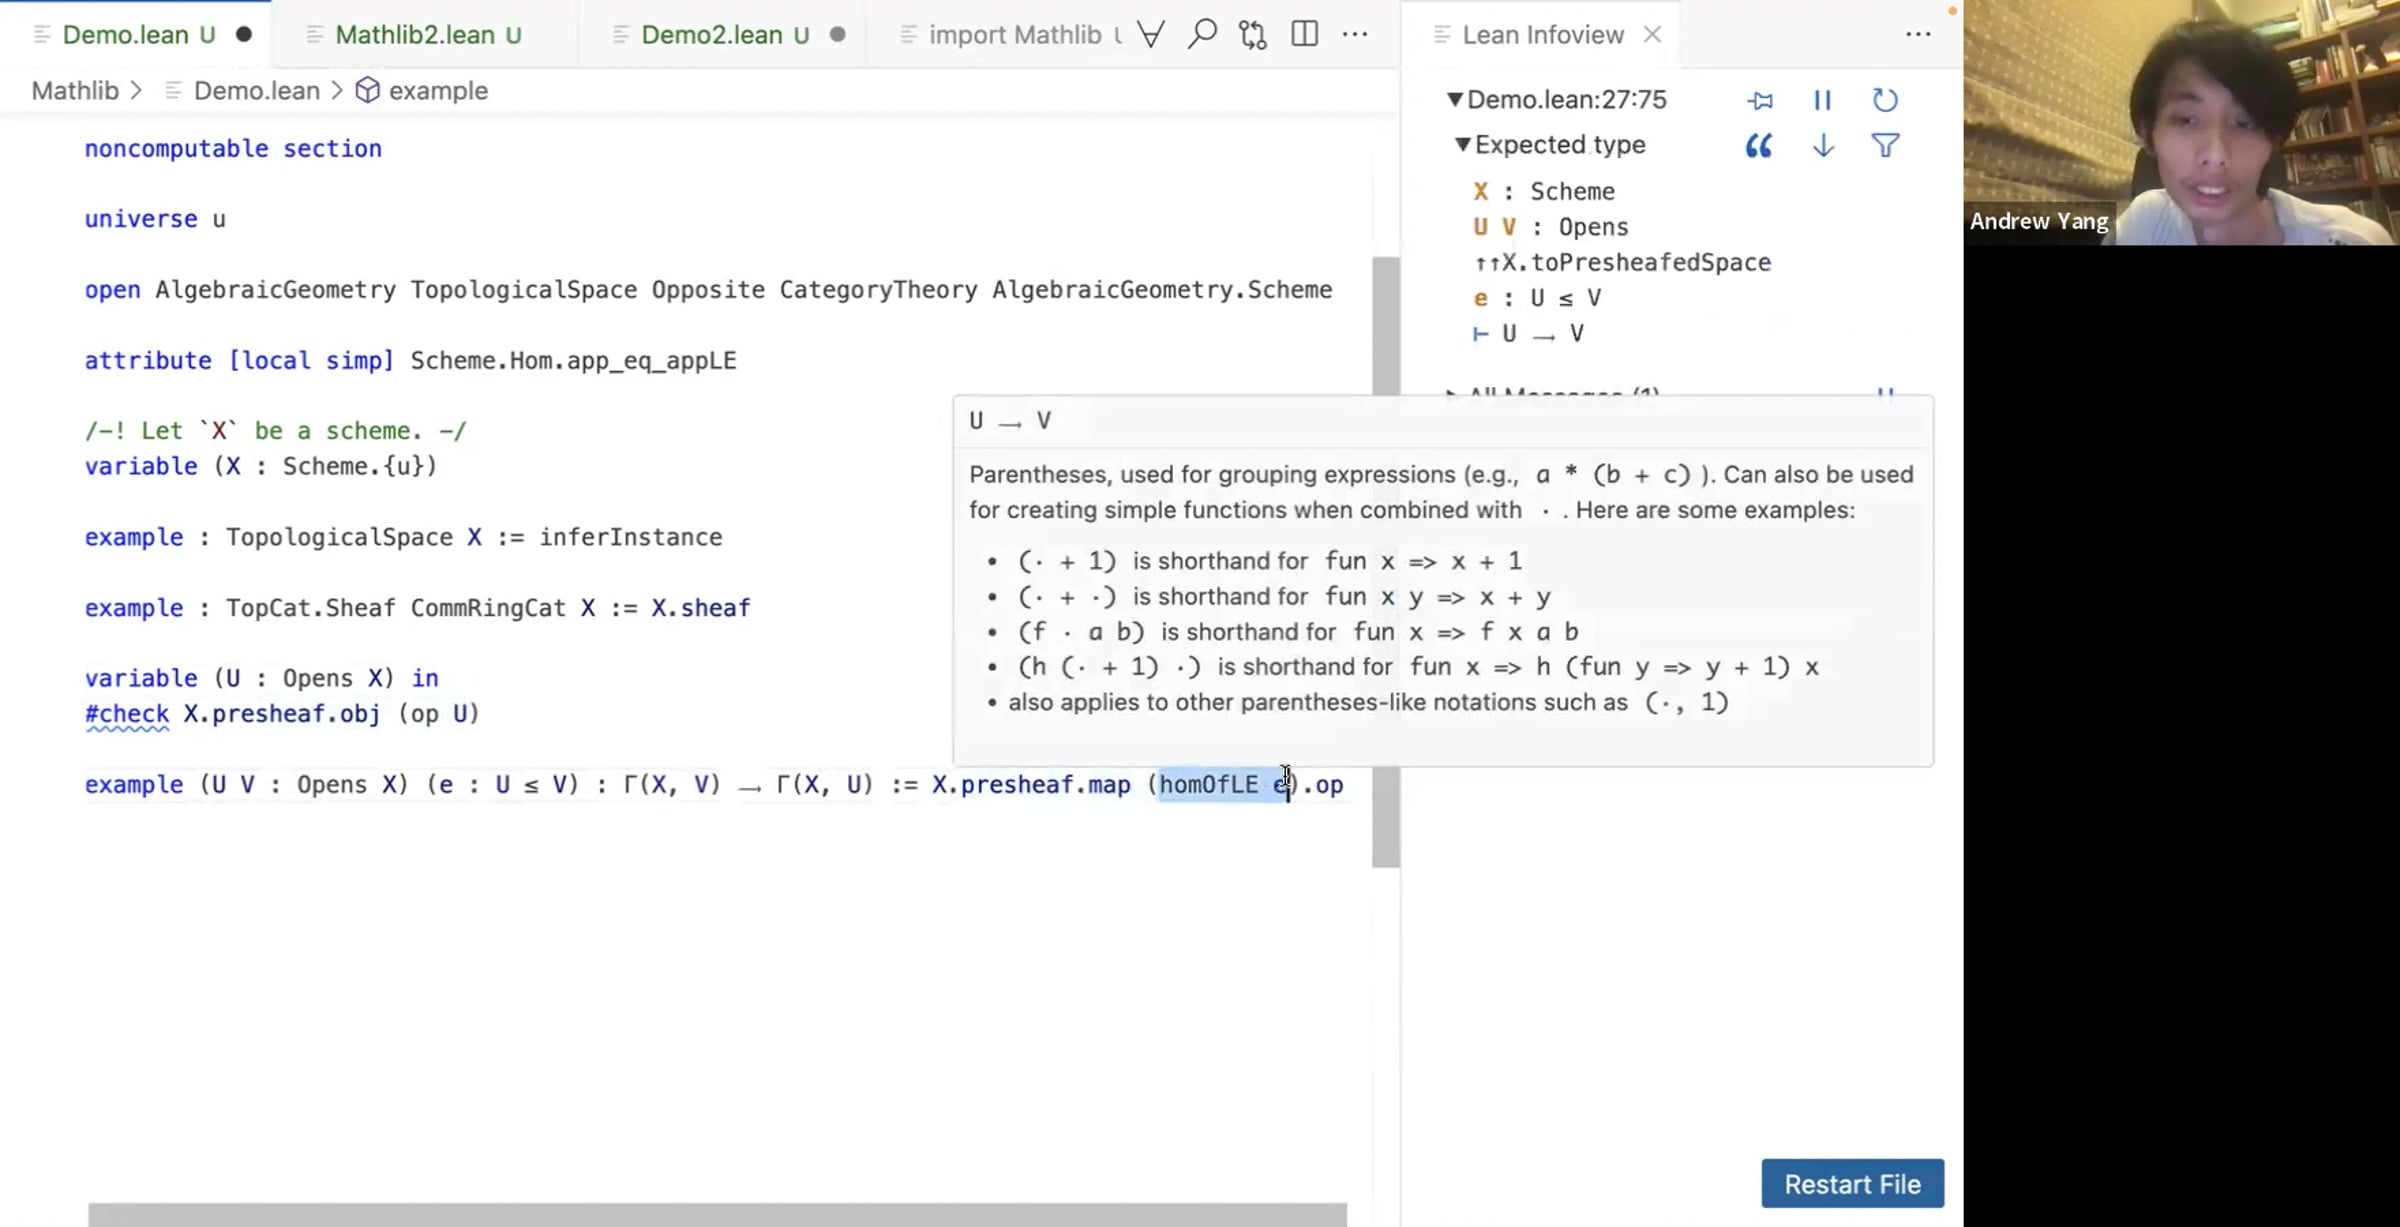Collapse the Expected type disclosure triangle
Viewport: 2400px width, 1227px height.
coord(1463,145)
